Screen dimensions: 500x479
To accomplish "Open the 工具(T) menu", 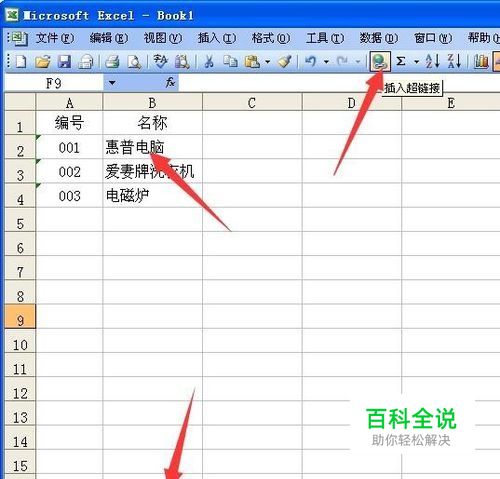I will tap(325, 38).
